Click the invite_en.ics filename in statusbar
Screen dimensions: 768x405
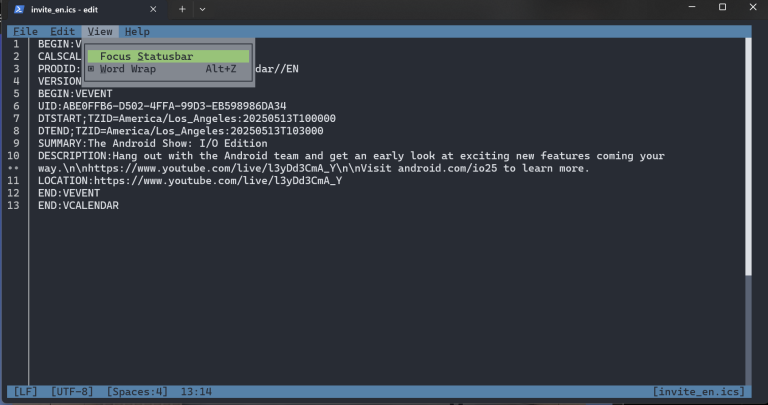(x=699, y=392)
